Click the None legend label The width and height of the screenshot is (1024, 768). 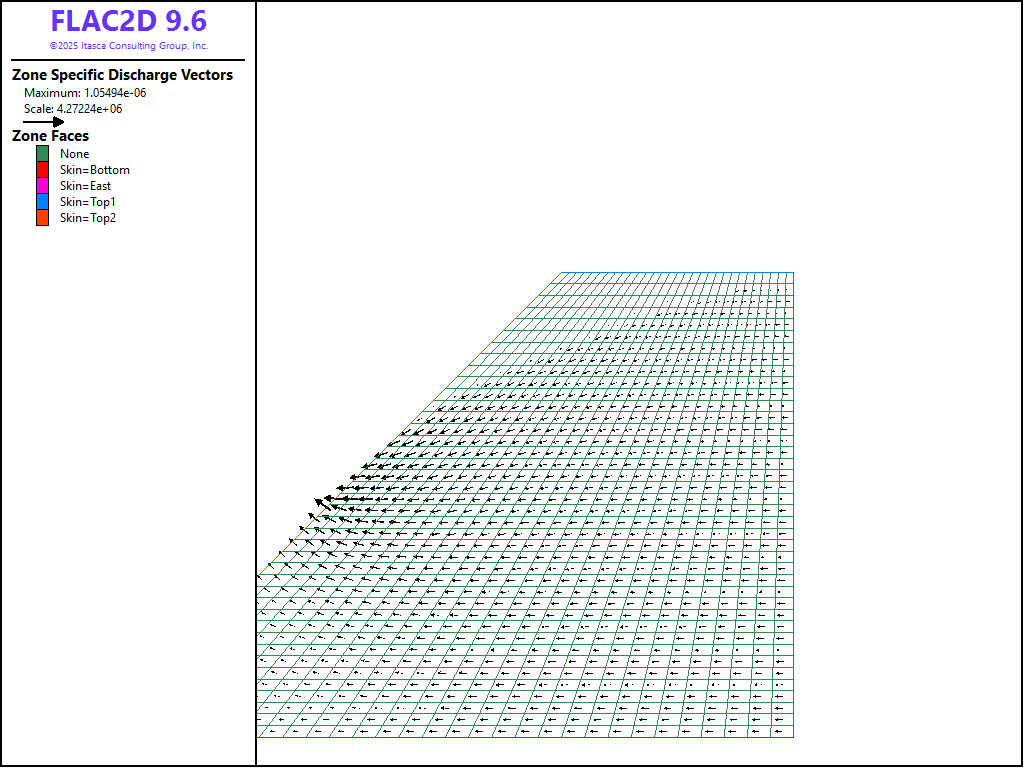click(x=75, y=154)
